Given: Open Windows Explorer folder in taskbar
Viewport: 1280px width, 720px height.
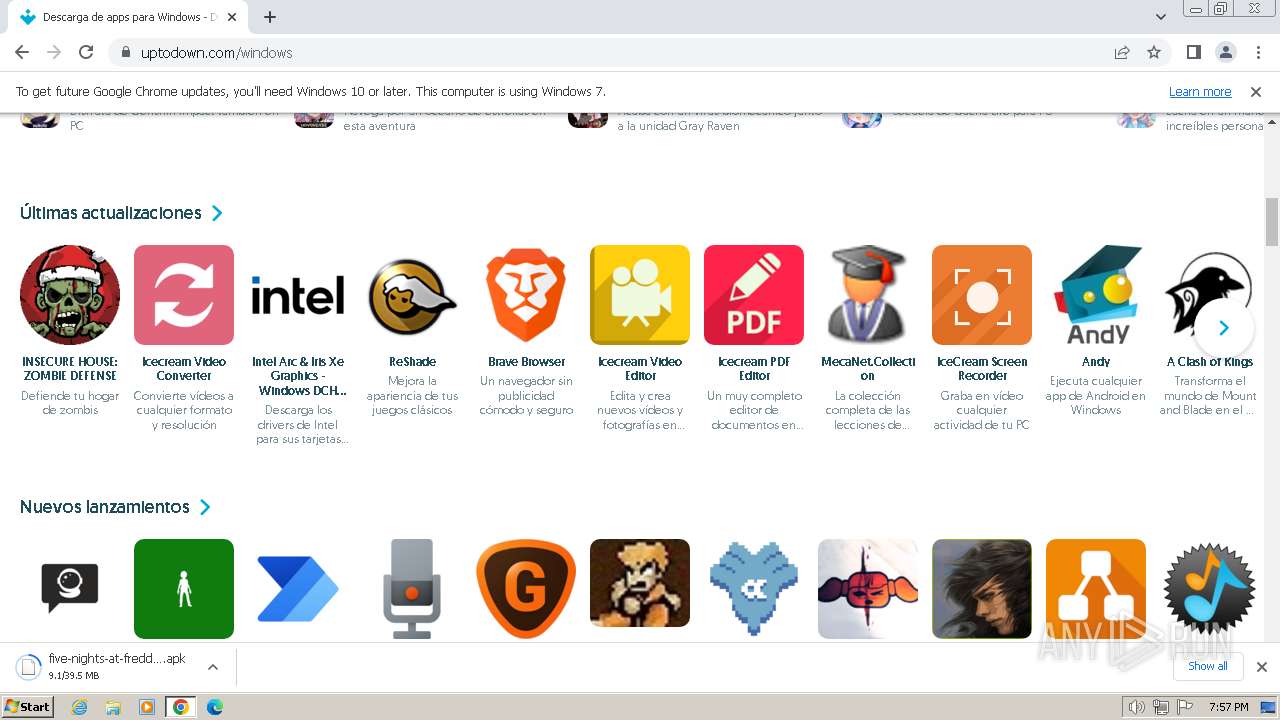Looking at the screenshot, I should [113, 707].
